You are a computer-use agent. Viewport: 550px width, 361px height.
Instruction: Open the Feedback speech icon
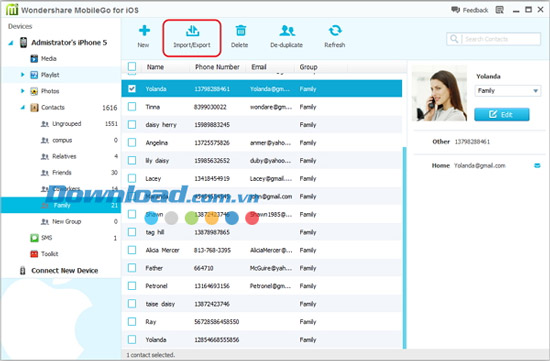pos(455,10)
